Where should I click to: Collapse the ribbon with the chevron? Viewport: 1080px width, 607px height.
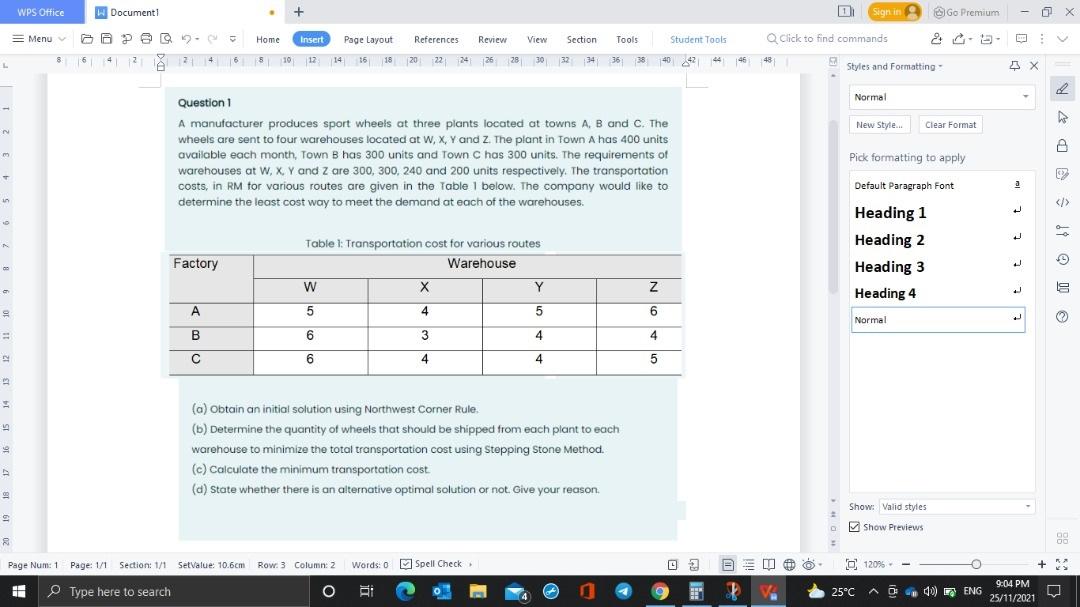pos(1061,39)
